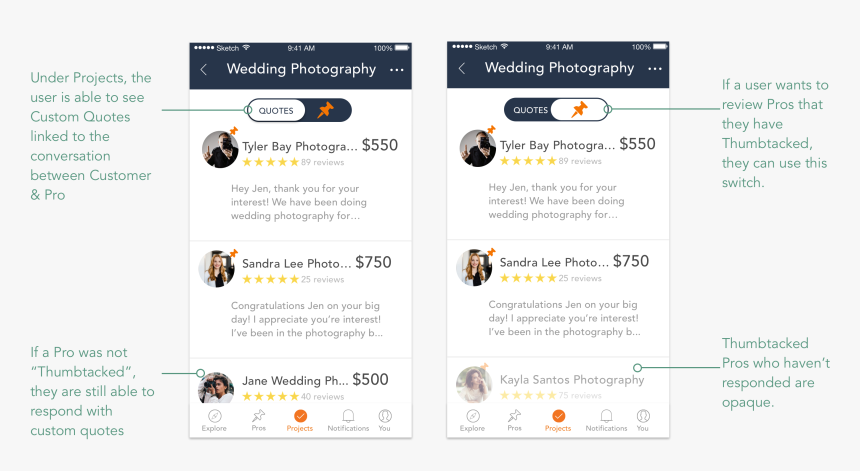The height and width of the screenshot is (471, 860).
Task: Open Notifications bell on left phone
Action: [x=348, y=421]
